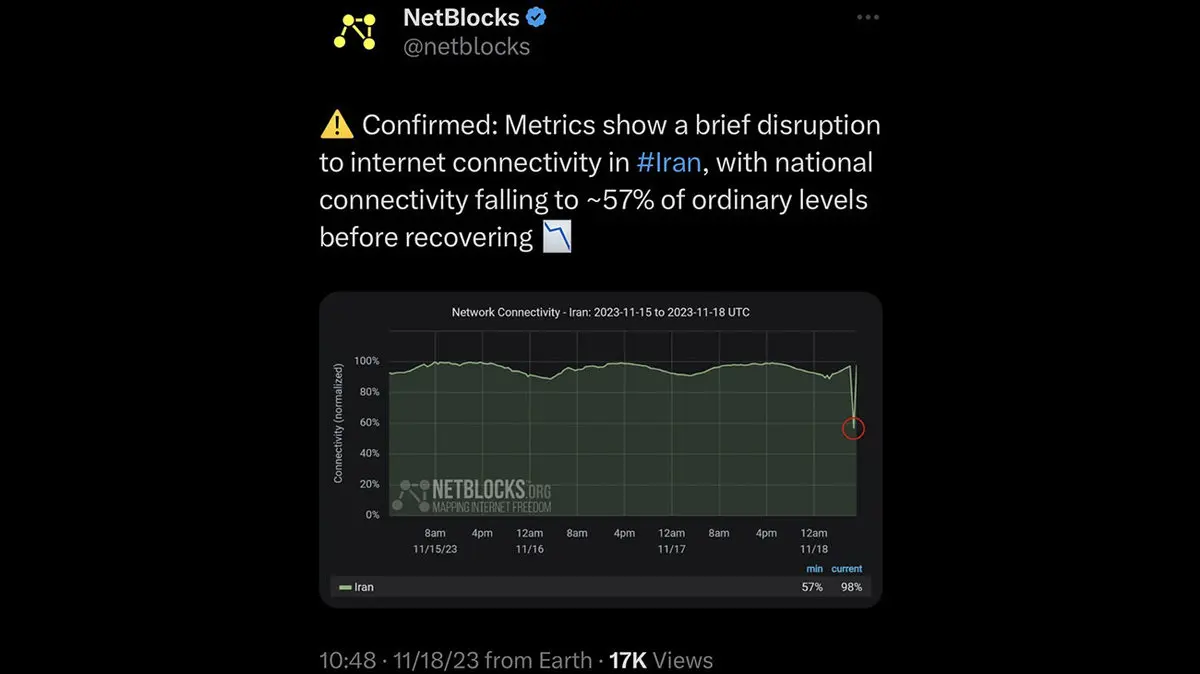Open the @netblocks handle link
The image size is (1200, 674).
point(466,46)
